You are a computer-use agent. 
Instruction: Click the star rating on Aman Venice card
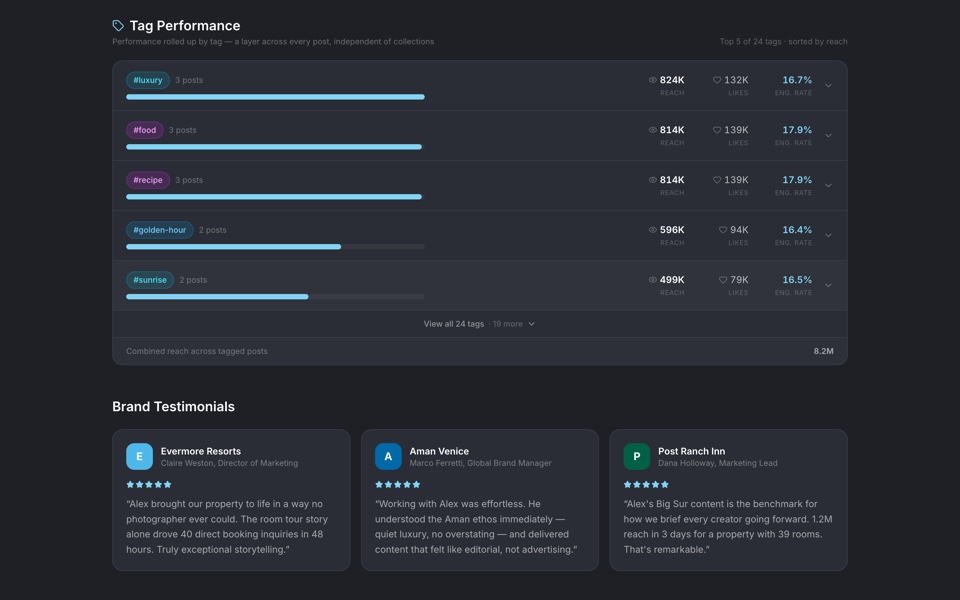[397, 484]
